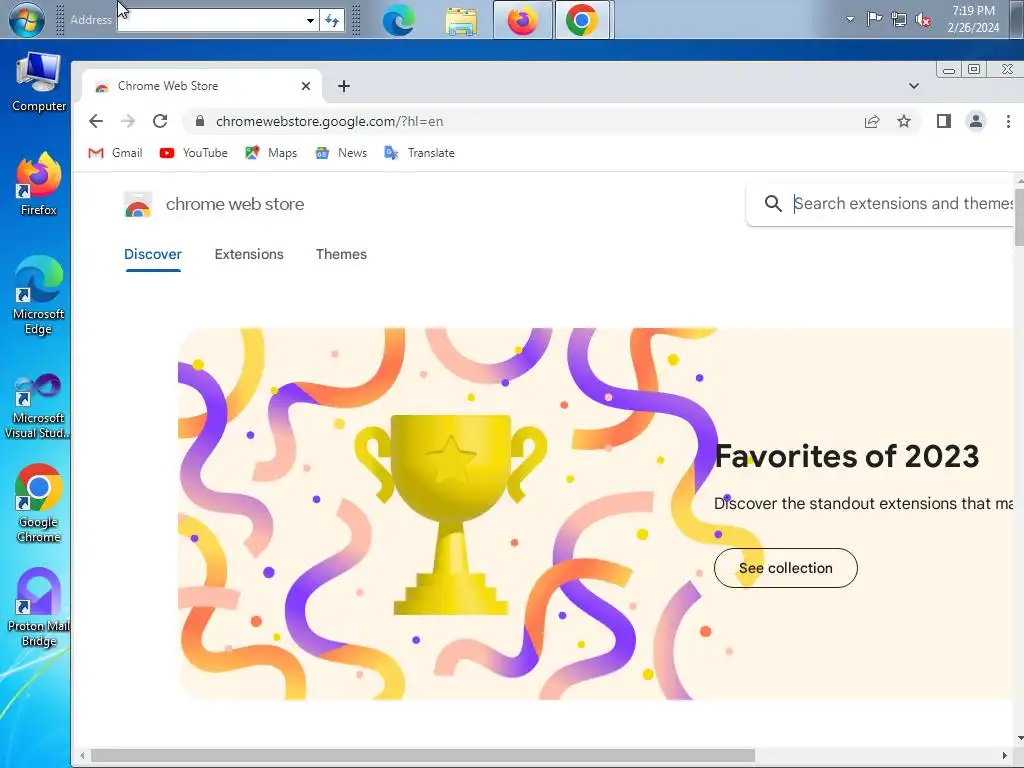1024x768 pixels.
Task: Bookmark this tab with the star icon
Action: 904,121
